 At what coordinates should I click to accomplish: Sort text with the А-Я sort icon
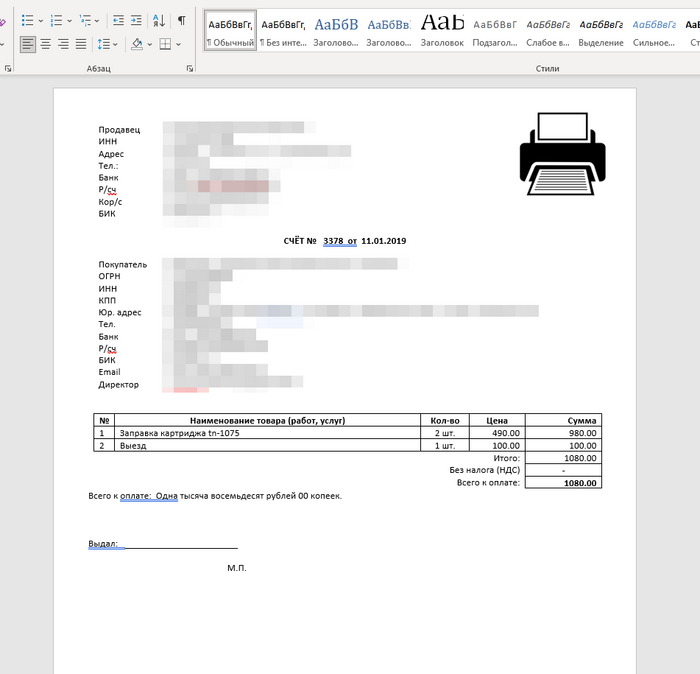pyautogui.click(x=159, y=20)
